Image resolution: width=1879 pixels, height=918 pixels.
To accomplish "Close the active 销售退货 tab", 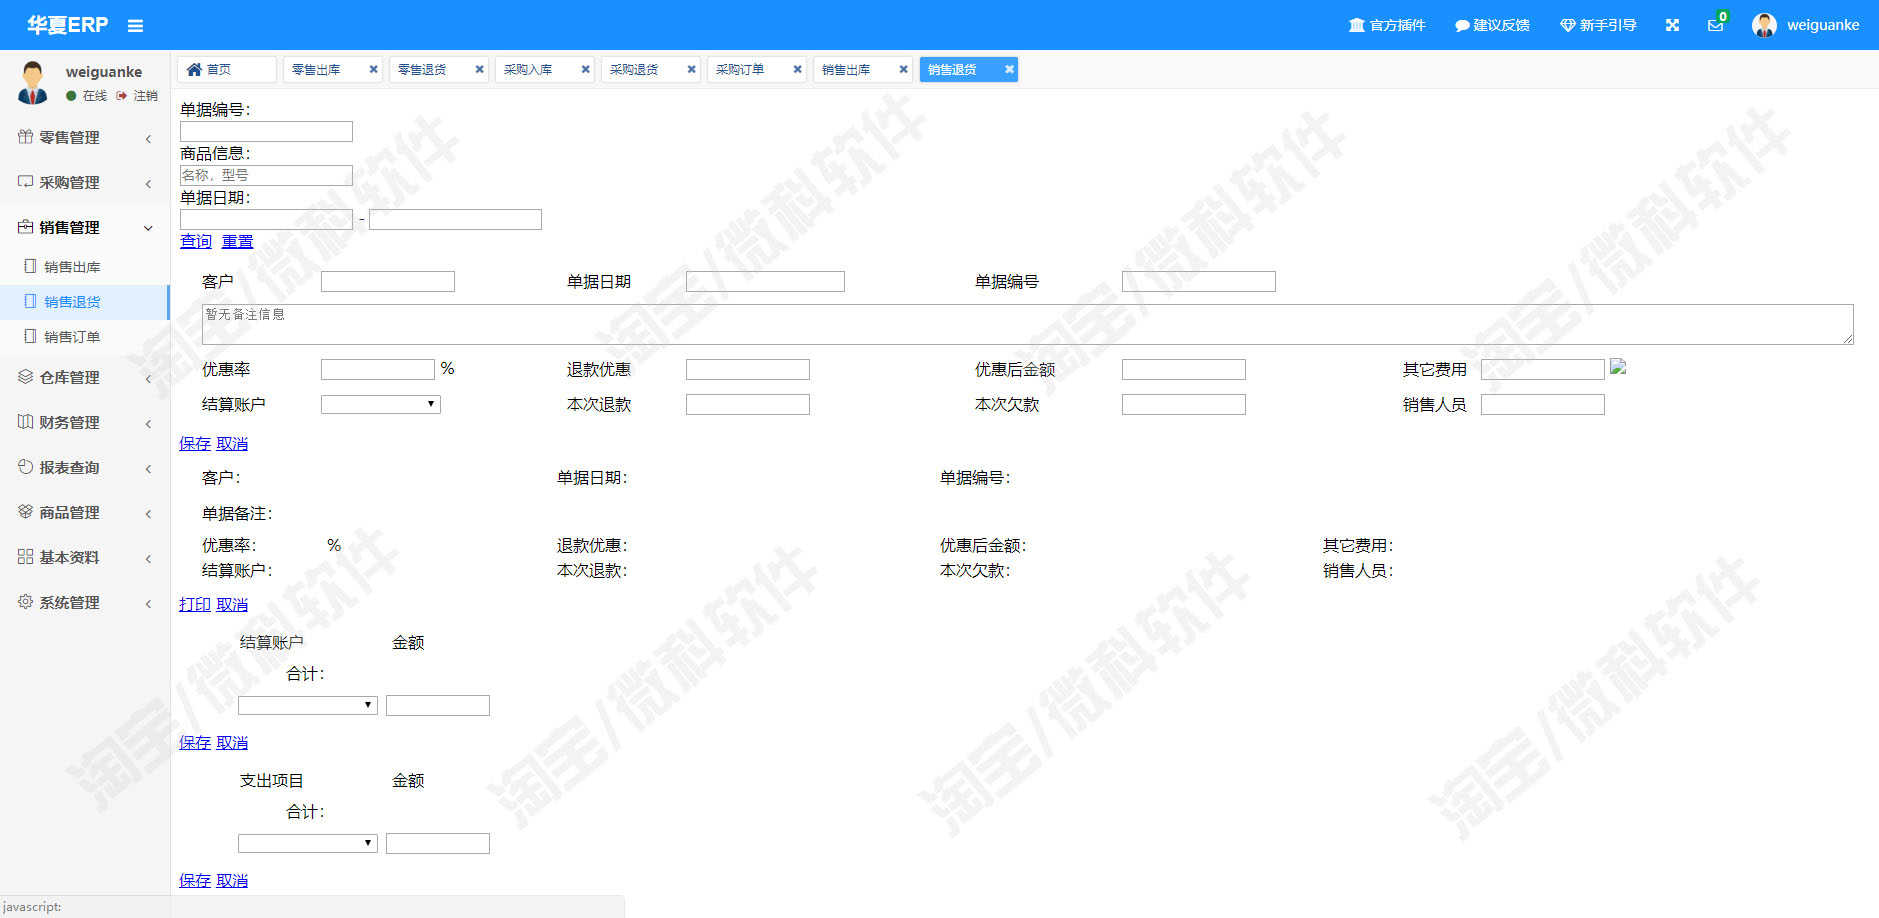I will coord(1009,69).
